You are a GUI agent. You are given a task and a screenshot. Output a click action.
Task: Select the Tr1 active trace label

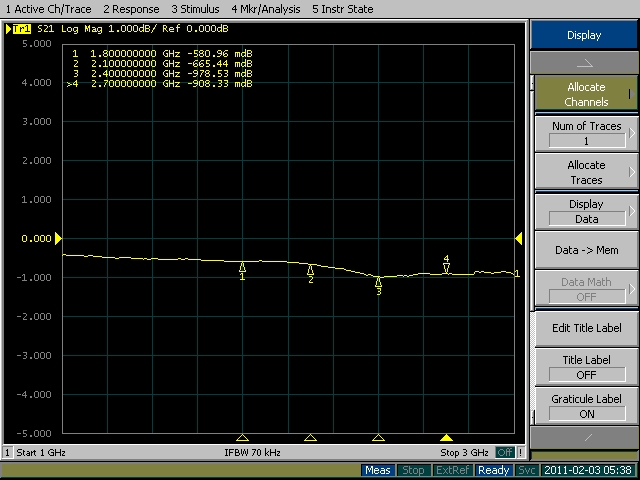click(22, 29)
